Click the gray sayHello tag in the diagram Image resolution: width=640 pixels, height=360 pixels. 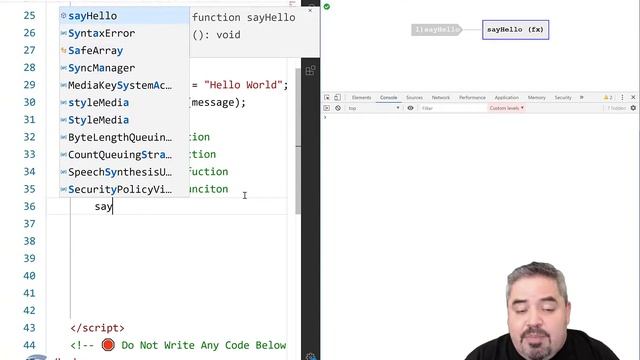[x=436, y=29]
